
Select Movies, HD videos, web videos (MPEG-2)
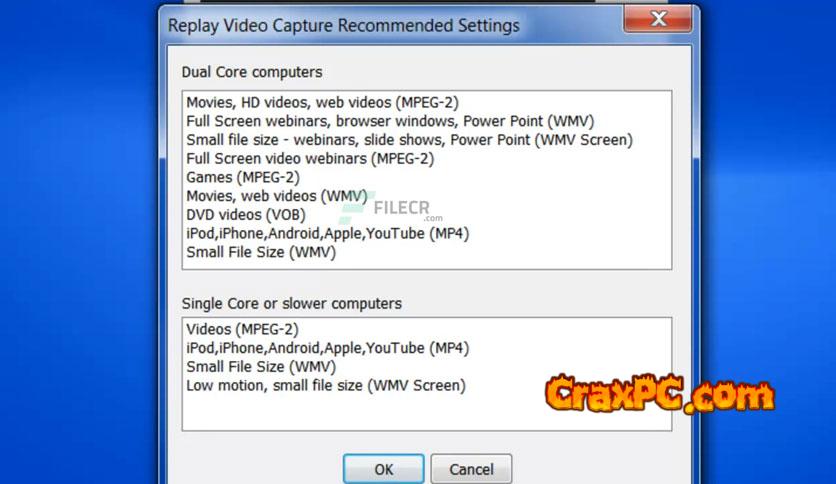(x=322, y=102)
